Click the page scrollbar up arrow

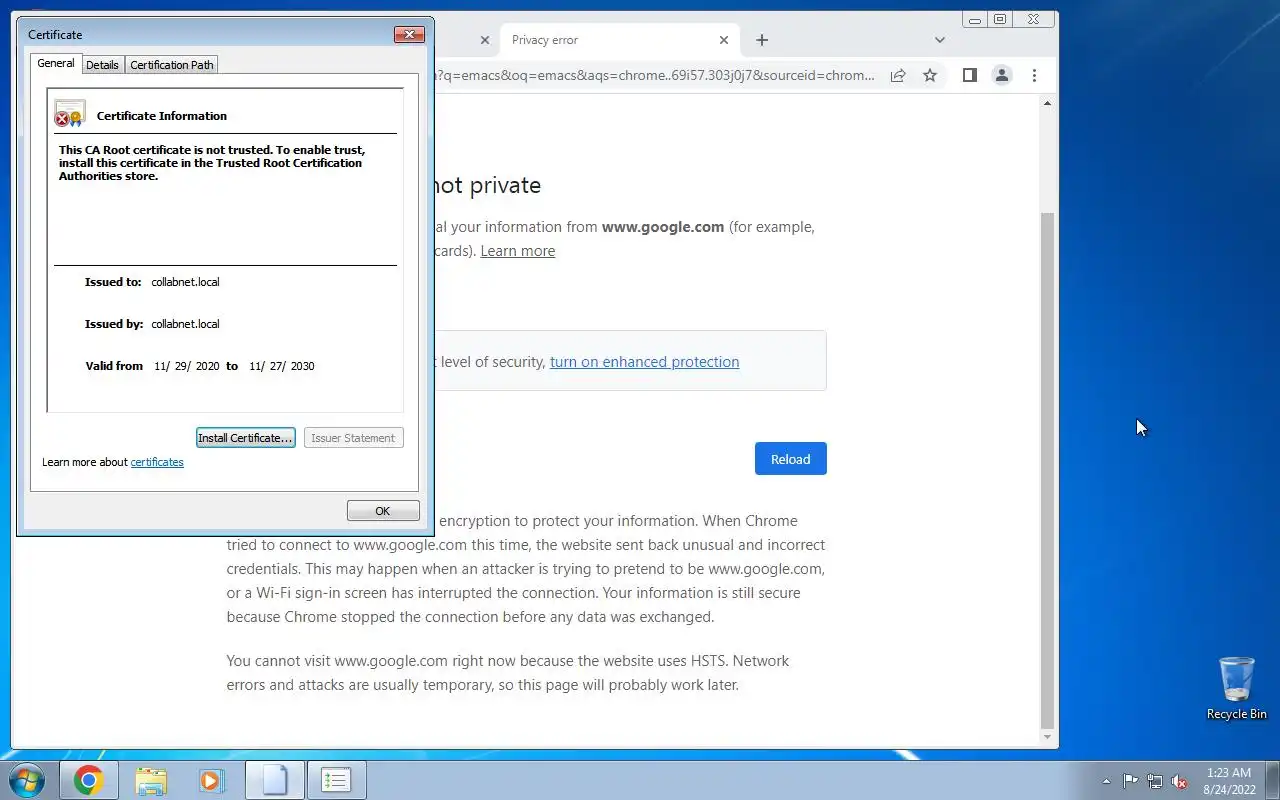1048,103
